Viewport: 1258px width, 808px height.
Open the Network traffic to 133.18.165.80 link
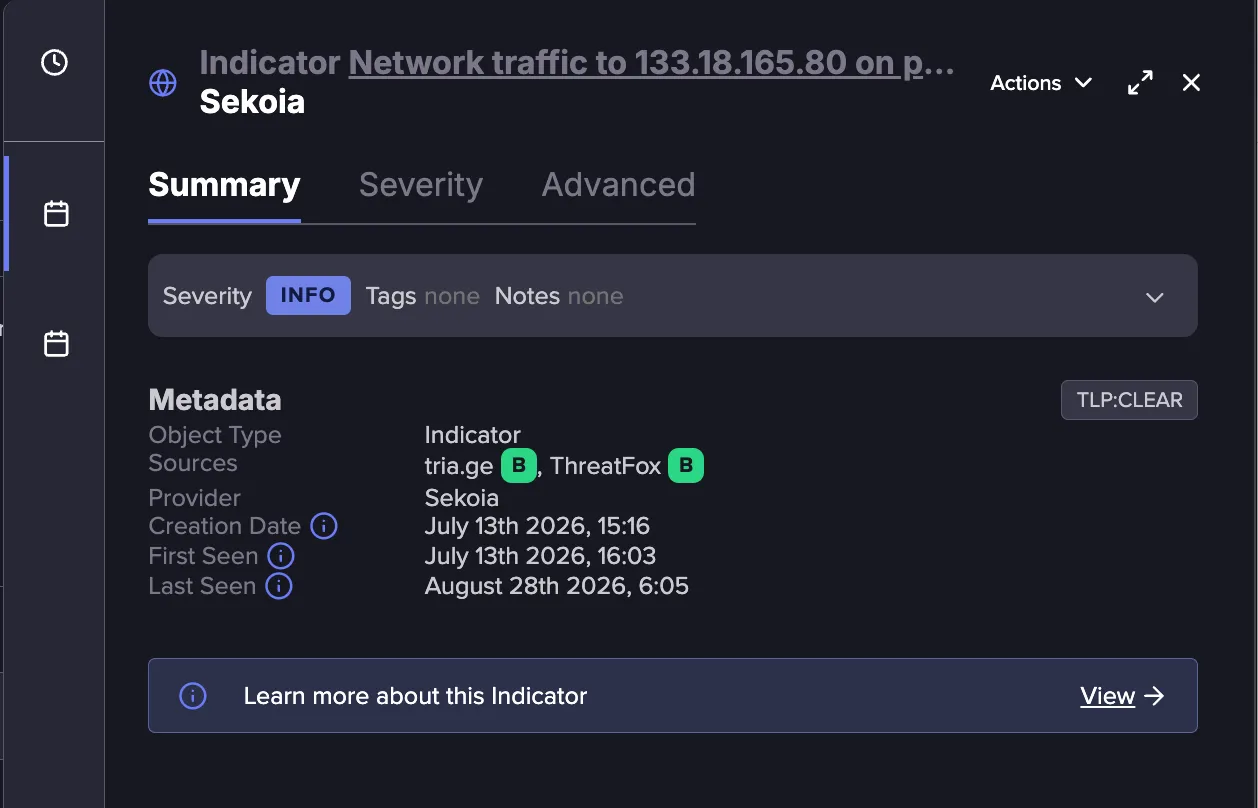[651, 63]
